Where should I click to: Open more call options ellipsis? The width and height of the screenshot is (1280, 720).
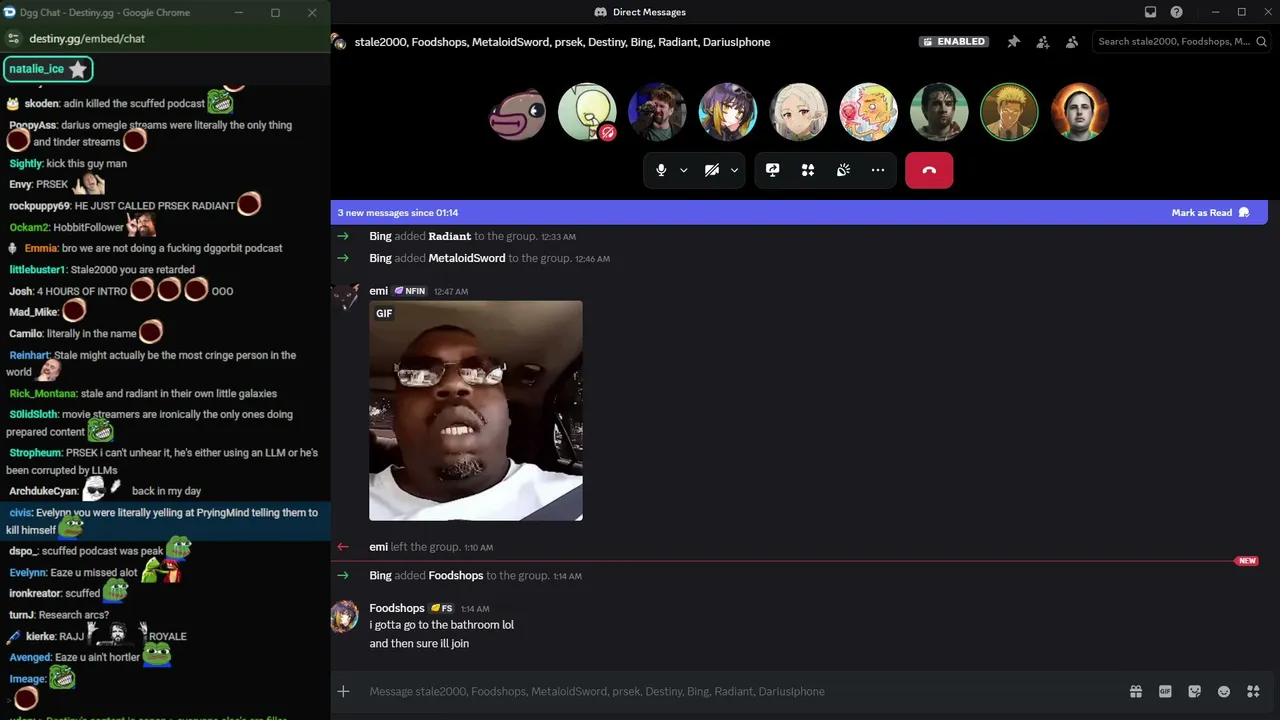click(878, 170)
